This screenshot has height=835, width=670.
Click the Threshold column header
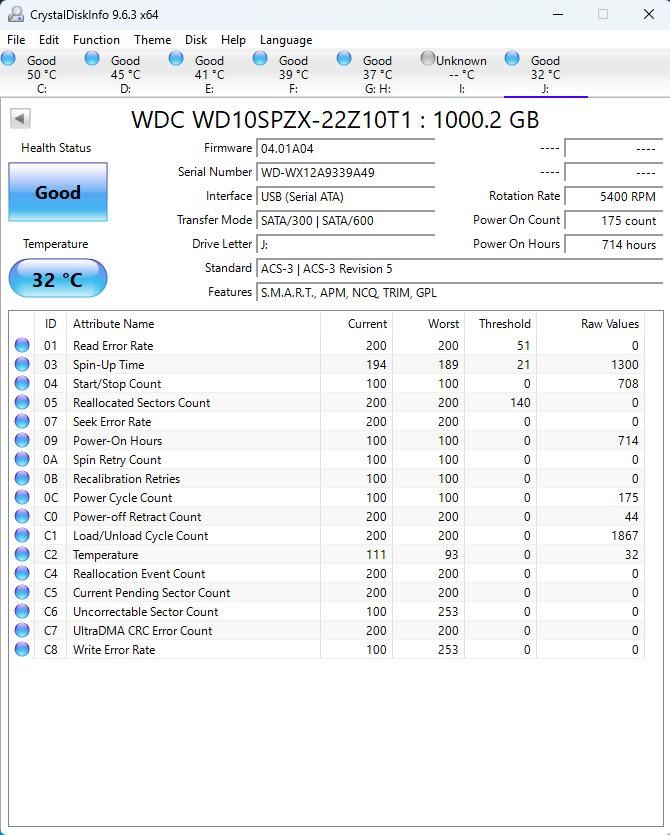(501, 324)
